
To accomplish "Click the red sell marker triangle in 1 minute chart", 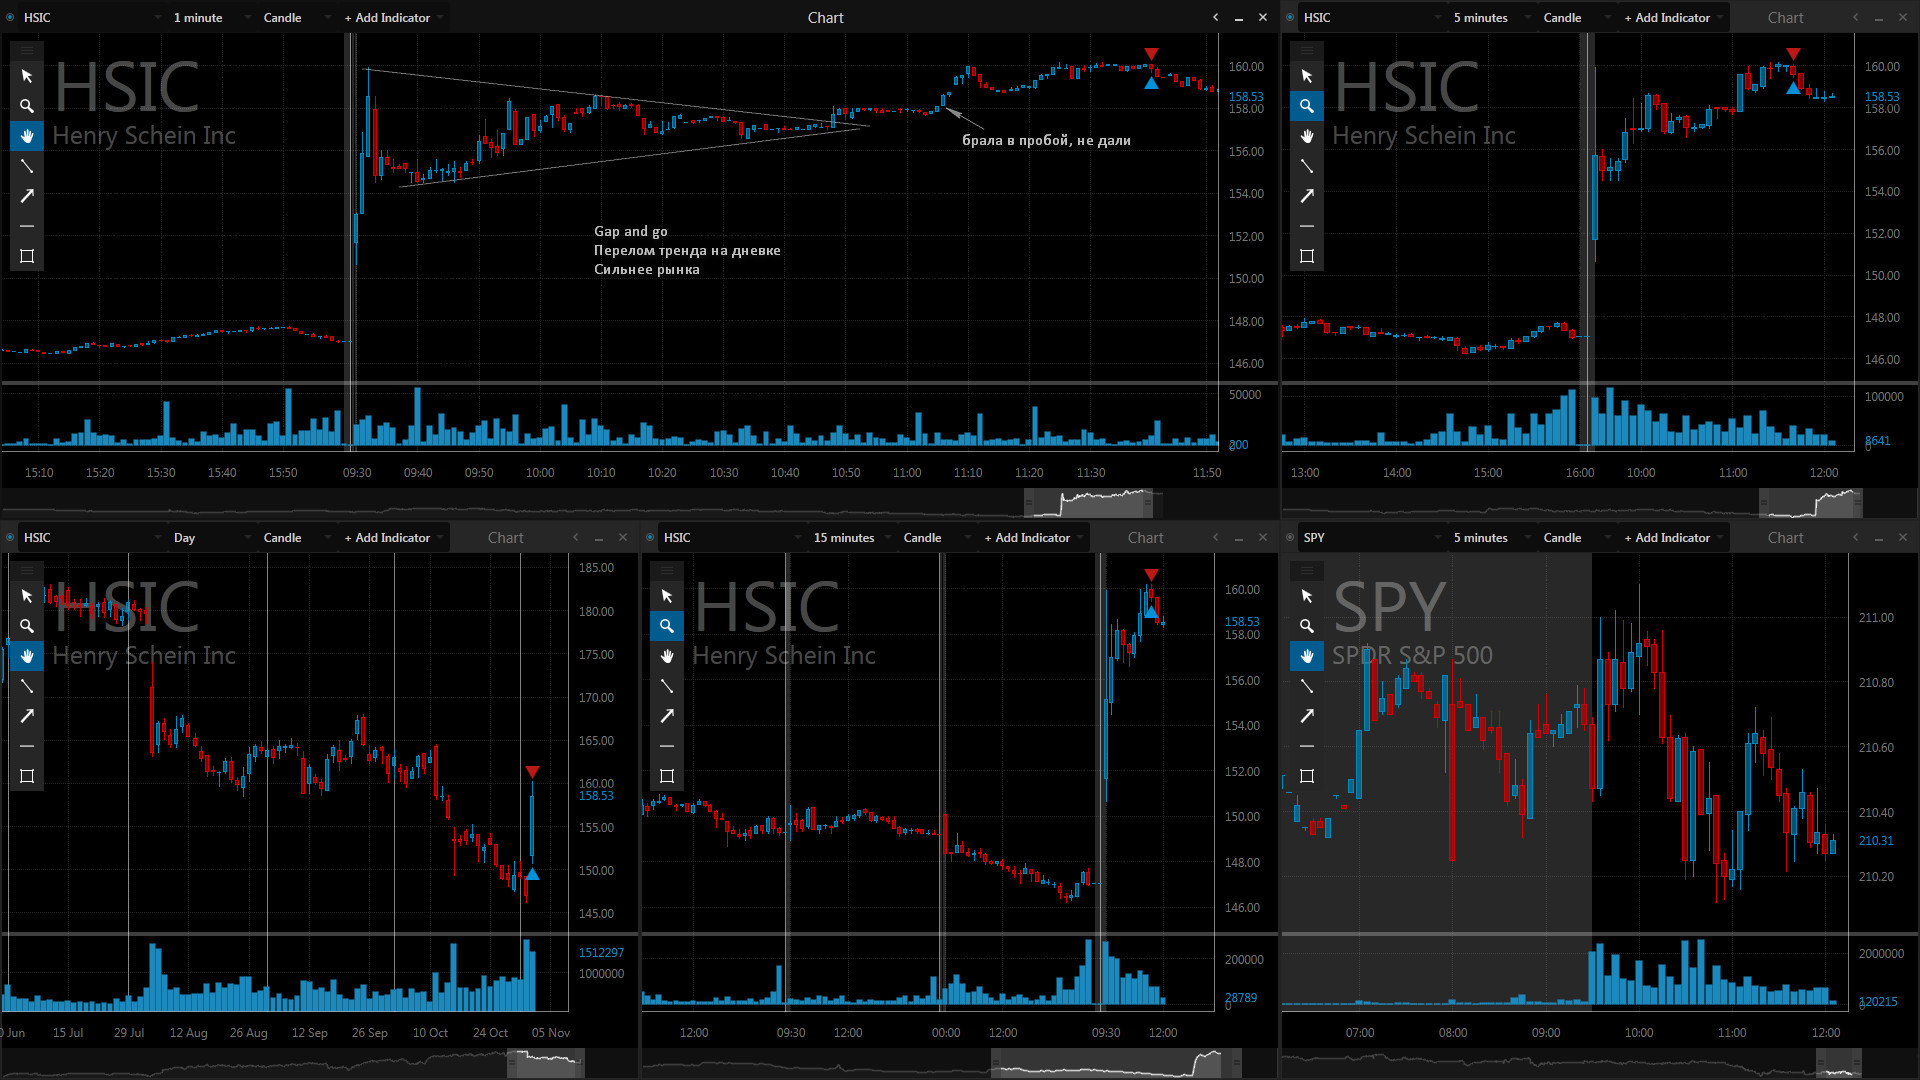I will pos(1152,54).
